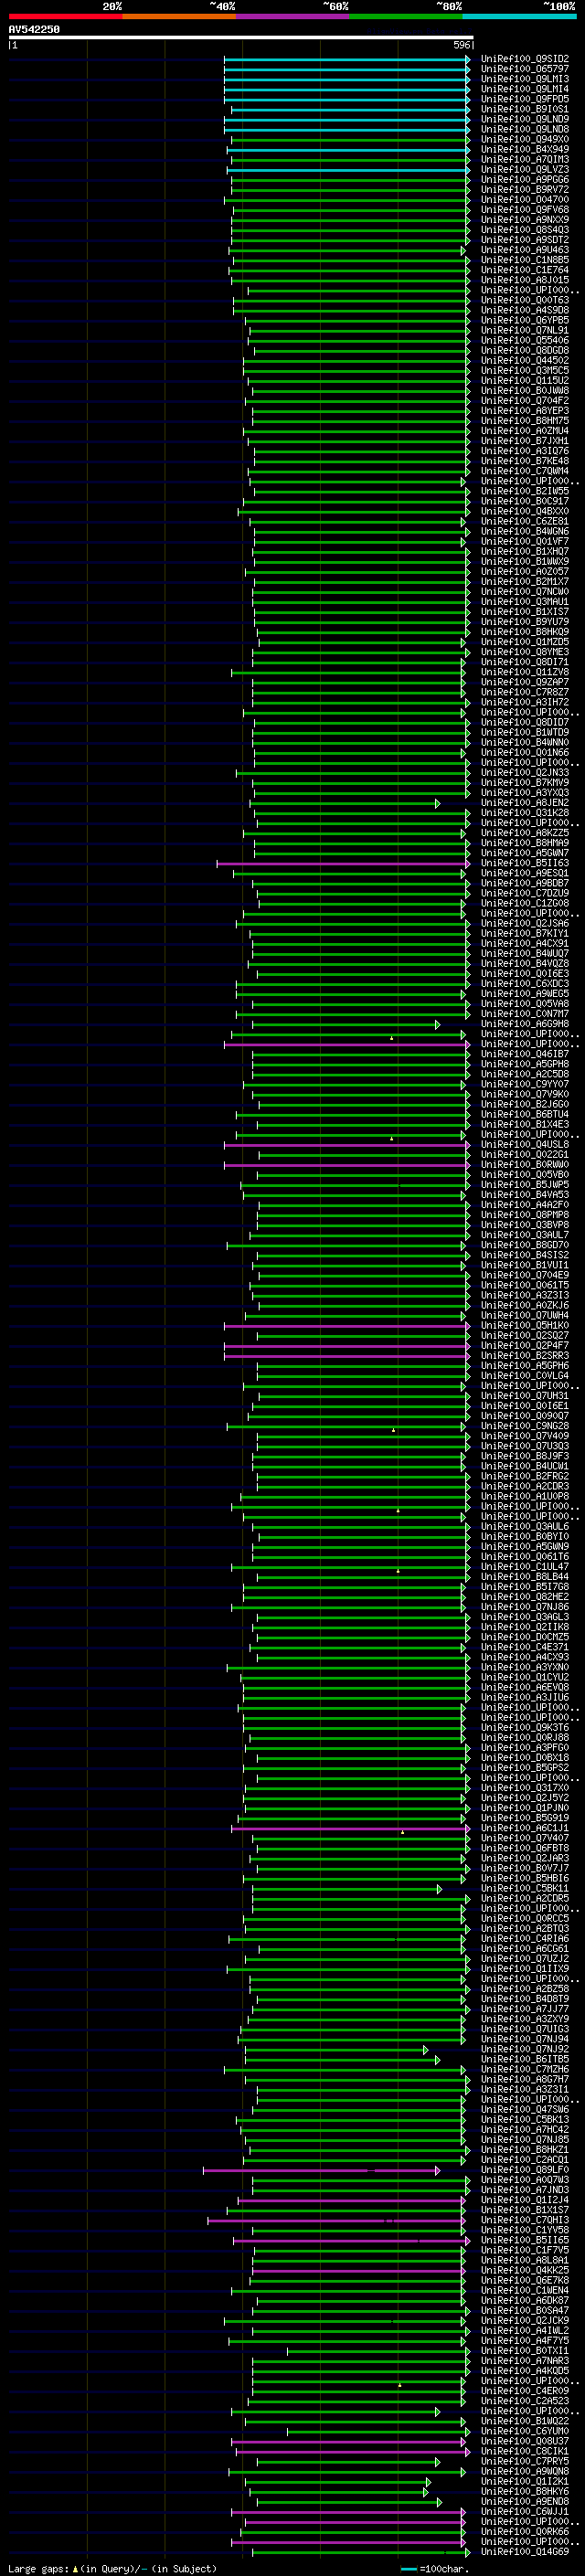Click the red 20% identity legend segment
585x2576 pixels.
(x=65, y=16)
